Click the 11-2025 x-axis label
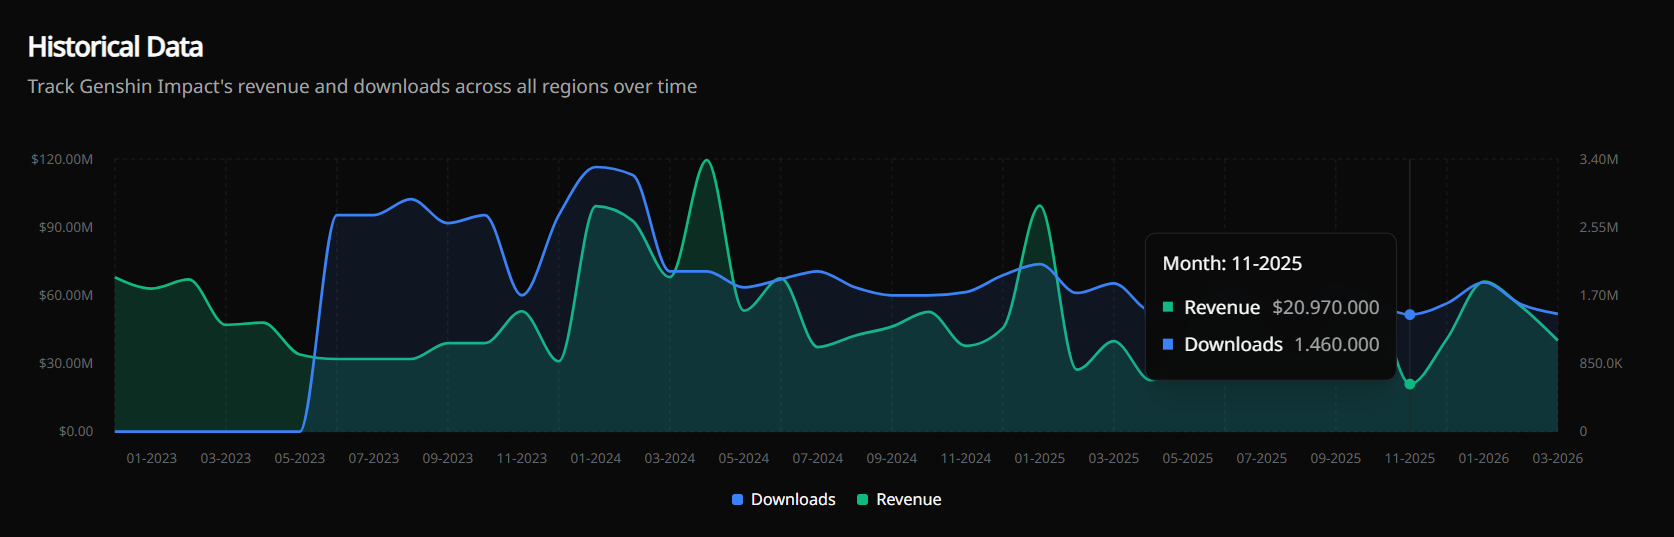The image size is (1674, 537). [1410, 458]
